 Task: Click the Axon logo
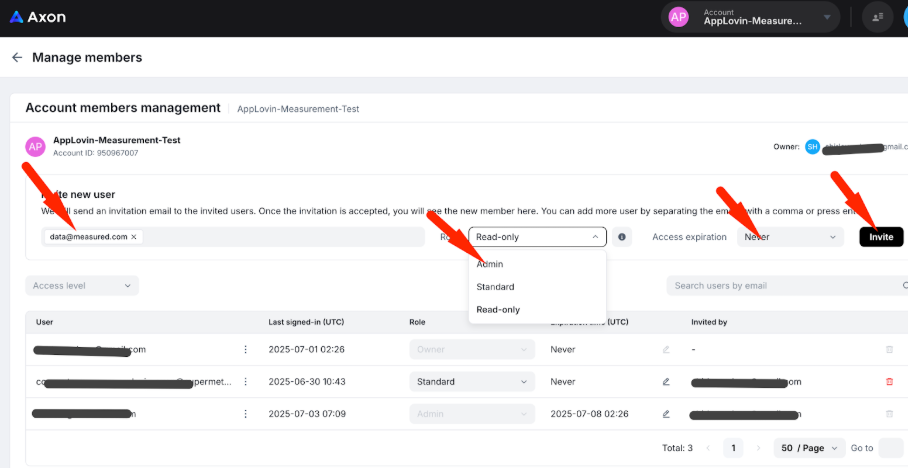(x=38, y=17)
